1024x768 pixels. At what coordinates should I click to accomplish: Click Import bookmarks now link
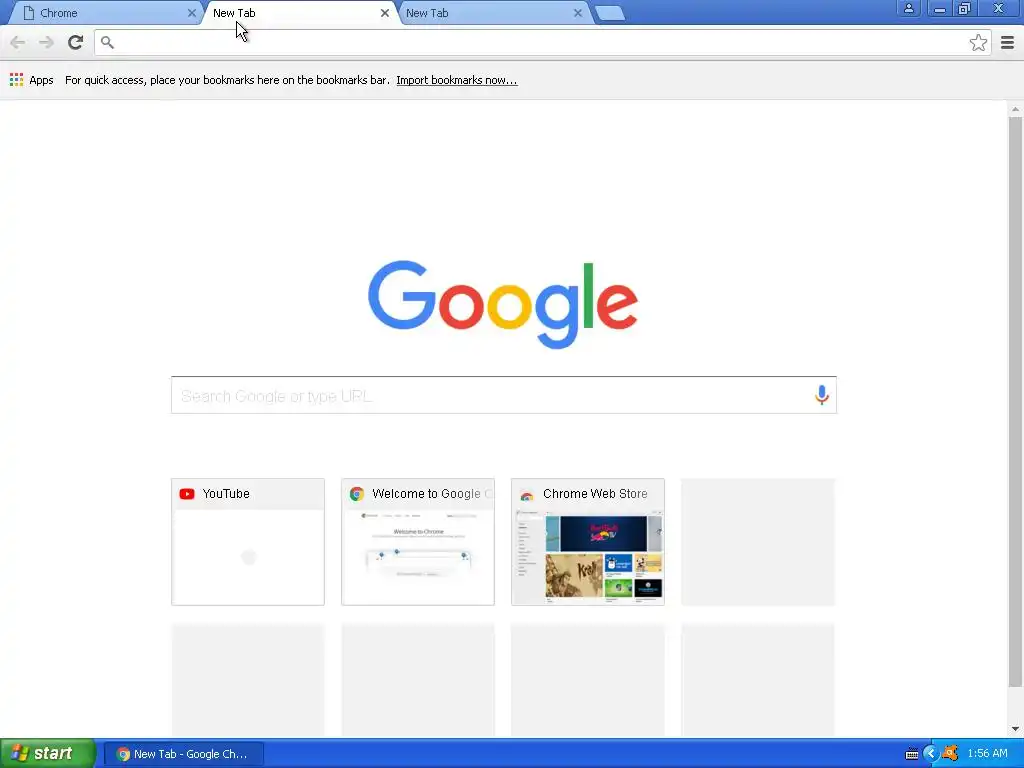point(456,80)
